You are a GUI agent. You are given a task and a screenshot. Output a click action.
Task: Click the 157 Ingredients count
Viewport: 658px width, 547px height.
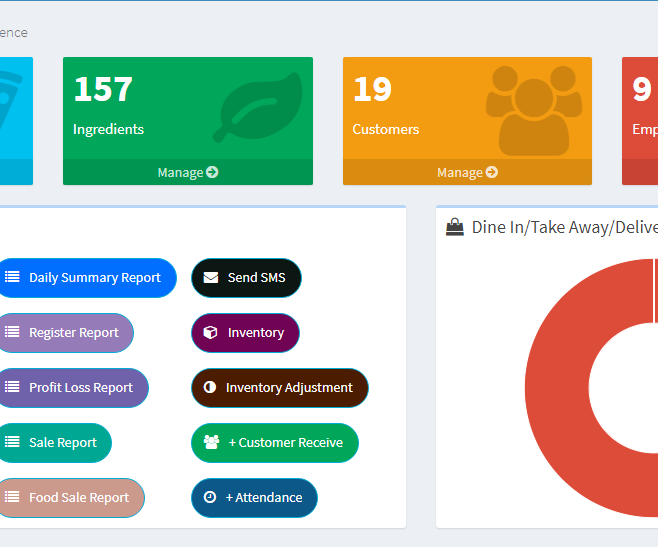coord(103,90)
